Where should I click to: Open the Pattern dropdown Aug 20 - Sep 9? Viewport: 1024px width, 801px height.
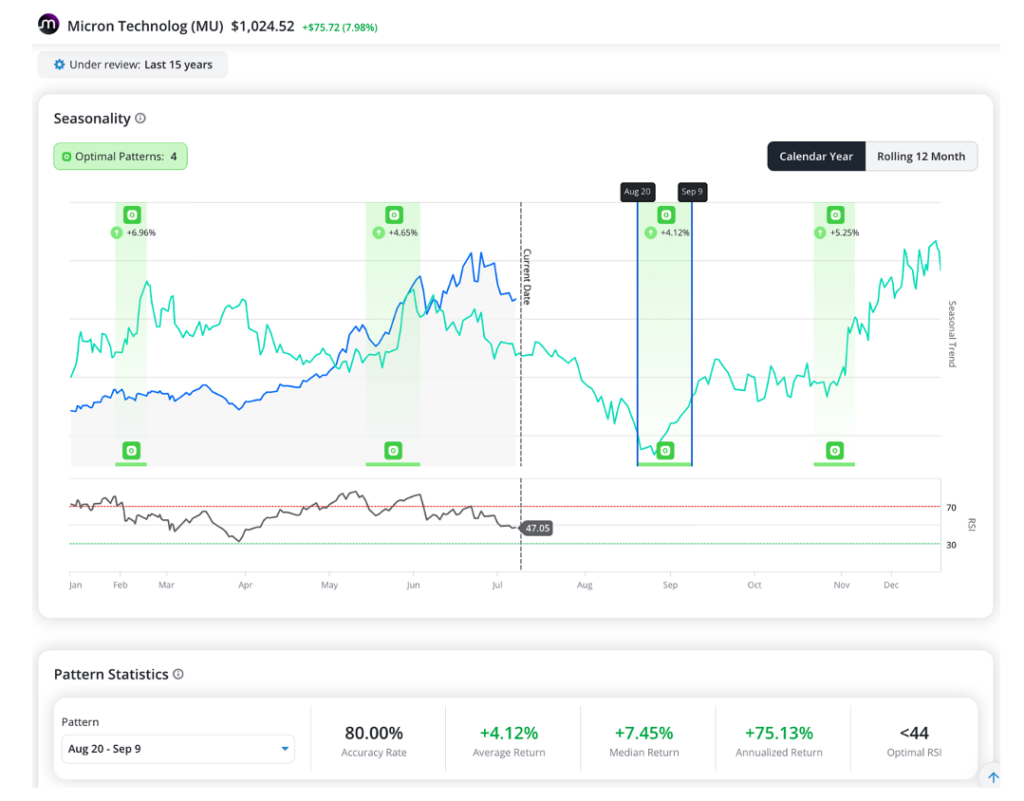(178, 749)
